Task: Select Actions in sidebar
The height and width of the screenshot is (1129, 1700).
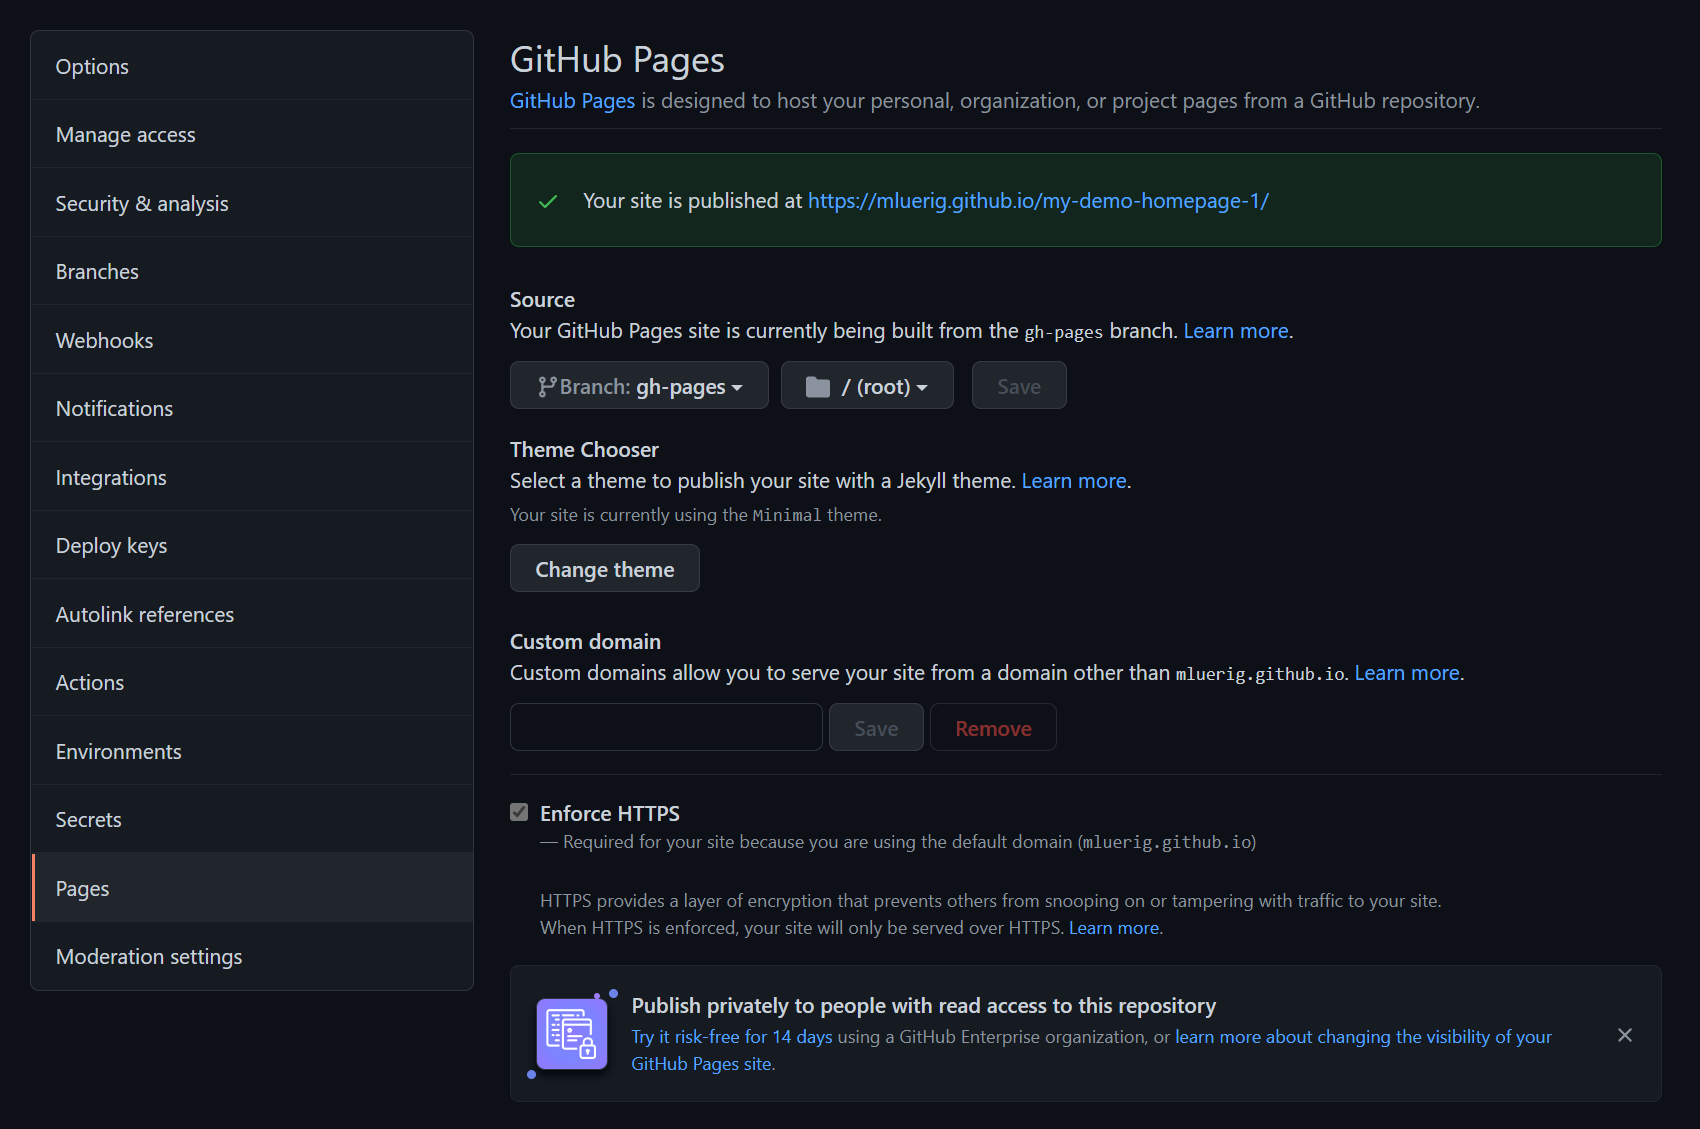Action: tap(252, 683)
